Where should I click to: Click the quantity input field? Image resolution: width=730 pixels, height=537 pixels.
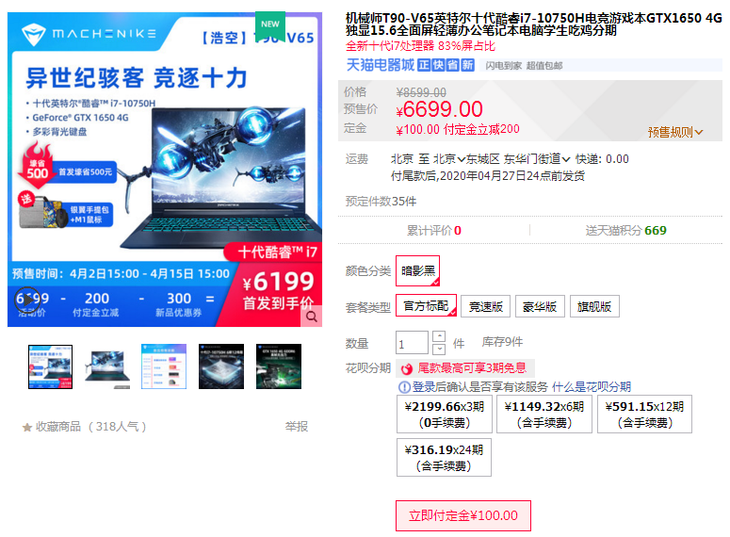[412, 343]
